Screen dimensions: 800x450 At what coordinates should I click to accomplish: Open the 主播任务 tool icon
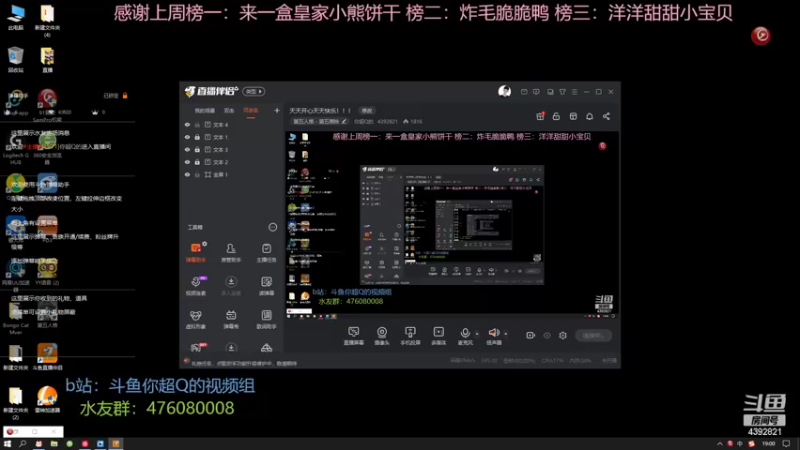tap(266, 252)
